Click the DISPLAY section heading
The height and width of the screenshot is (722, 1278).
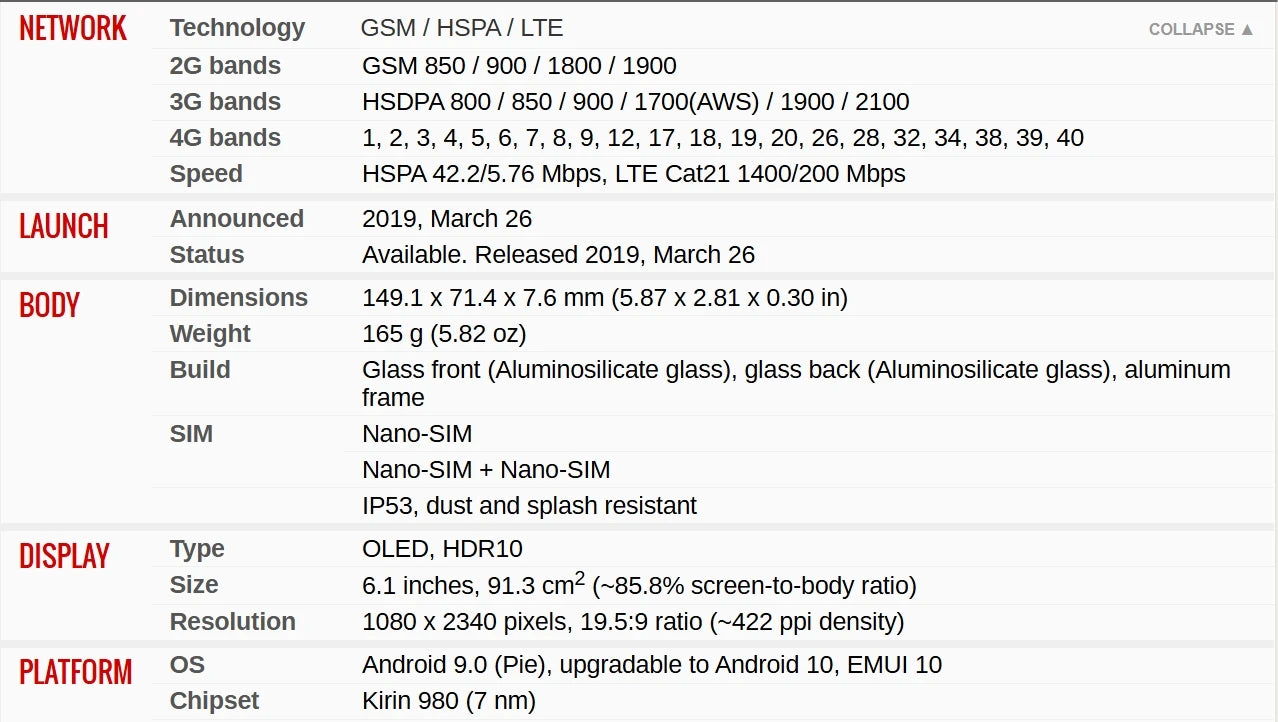click(x=64, y=556)
